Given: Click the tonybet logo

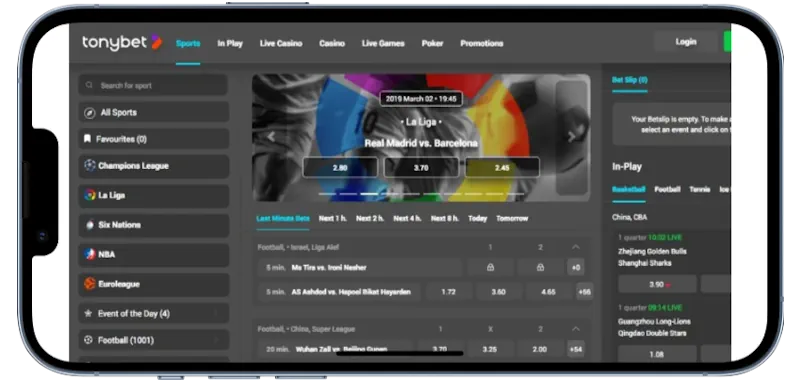Looking at the screenshot, I should point(122,43).
